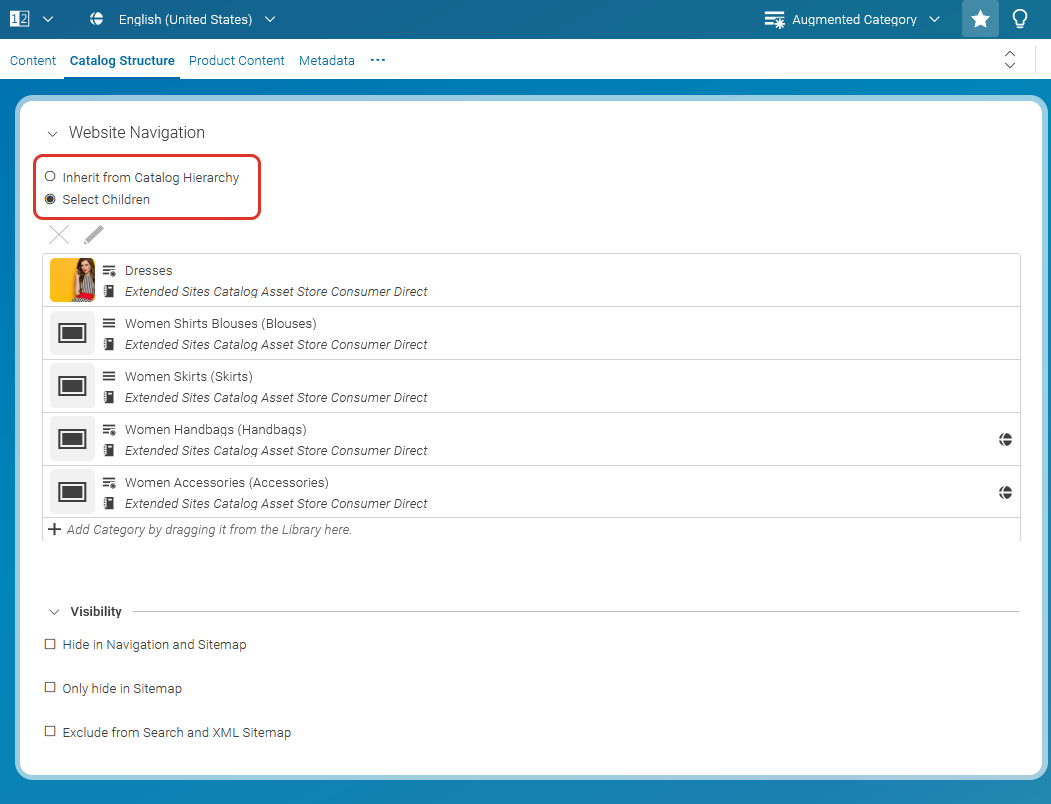Viewport: 1051px width, 804px height.
Task: Click the category hierarchy icon beside Dresses
Action: pyautogui.click(x=107, y=270)
